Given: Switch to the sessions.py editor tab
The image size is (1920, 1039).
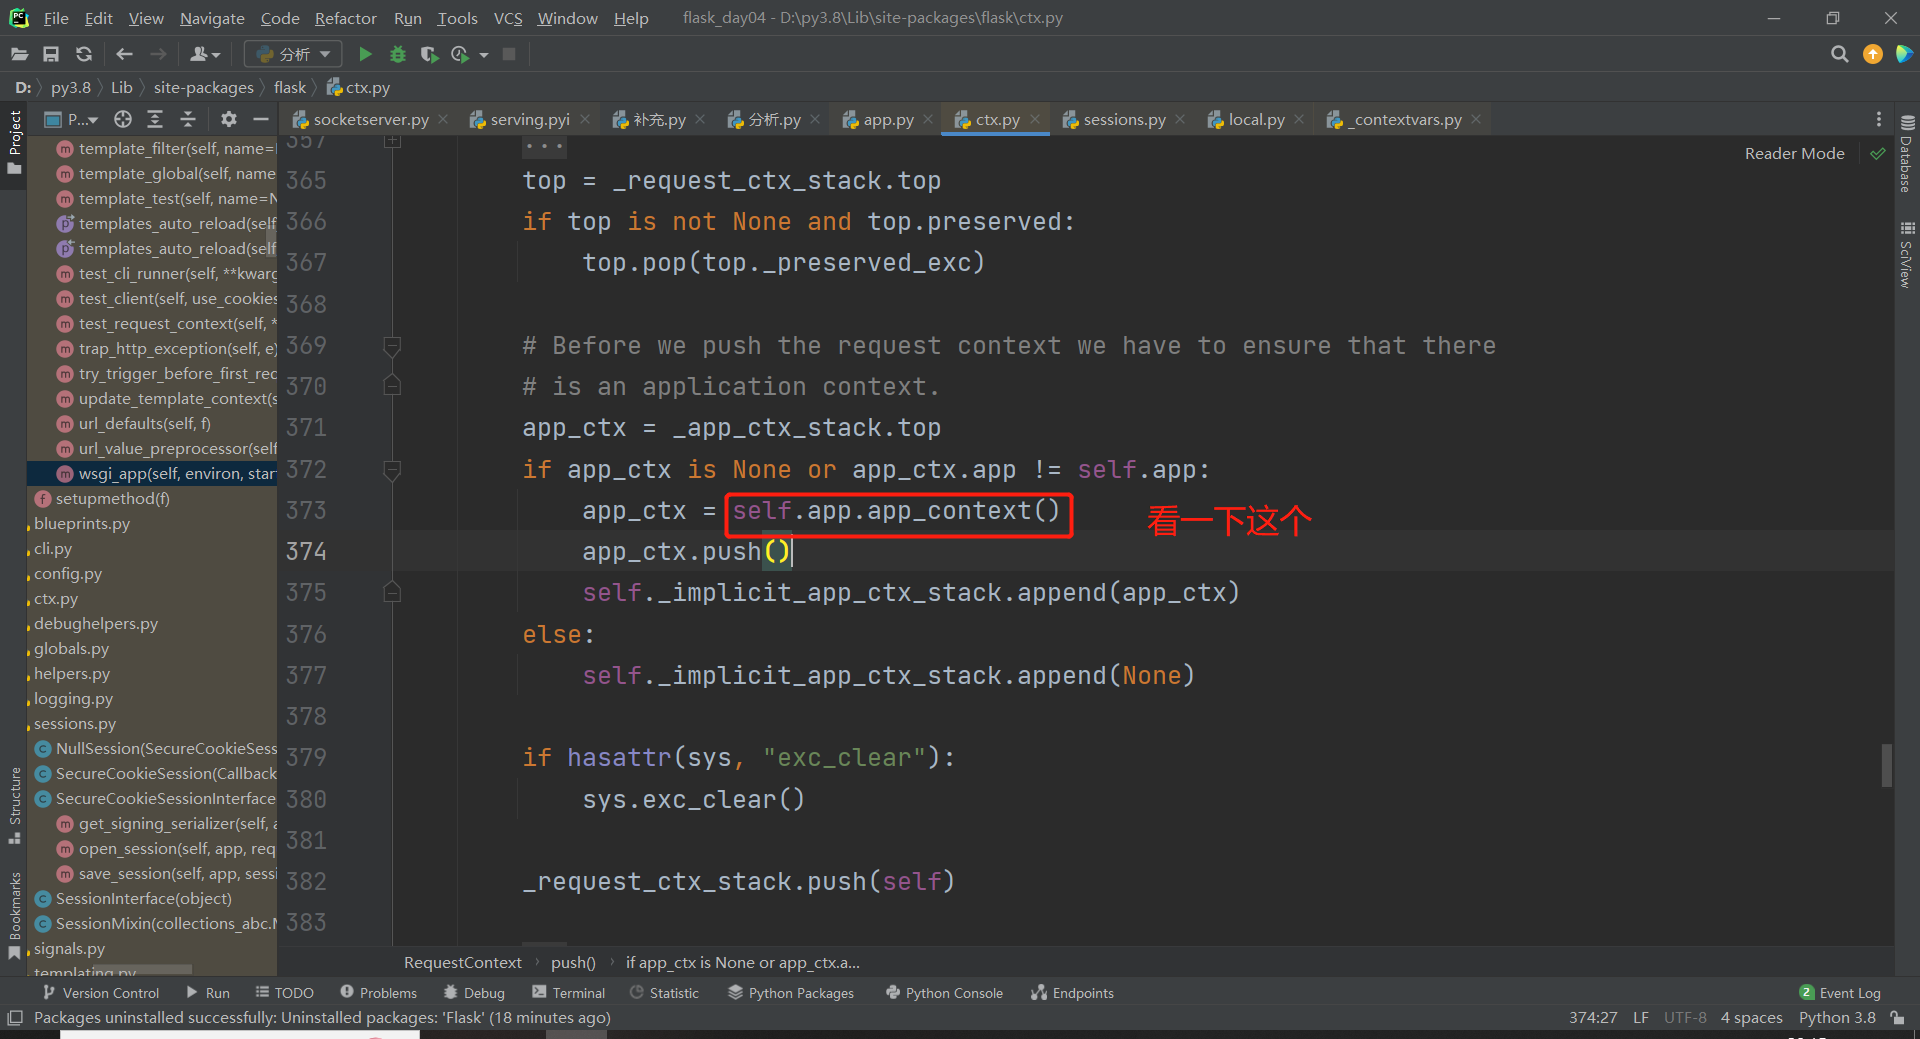Looking at the screenshot, I should pyautogui.click(x=1124, y=120).
